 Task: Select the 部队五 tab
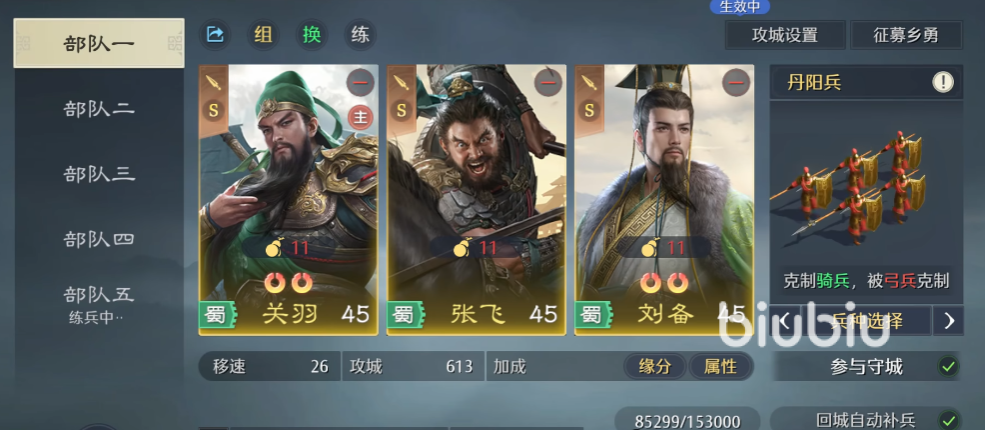[x=99, y=304]
